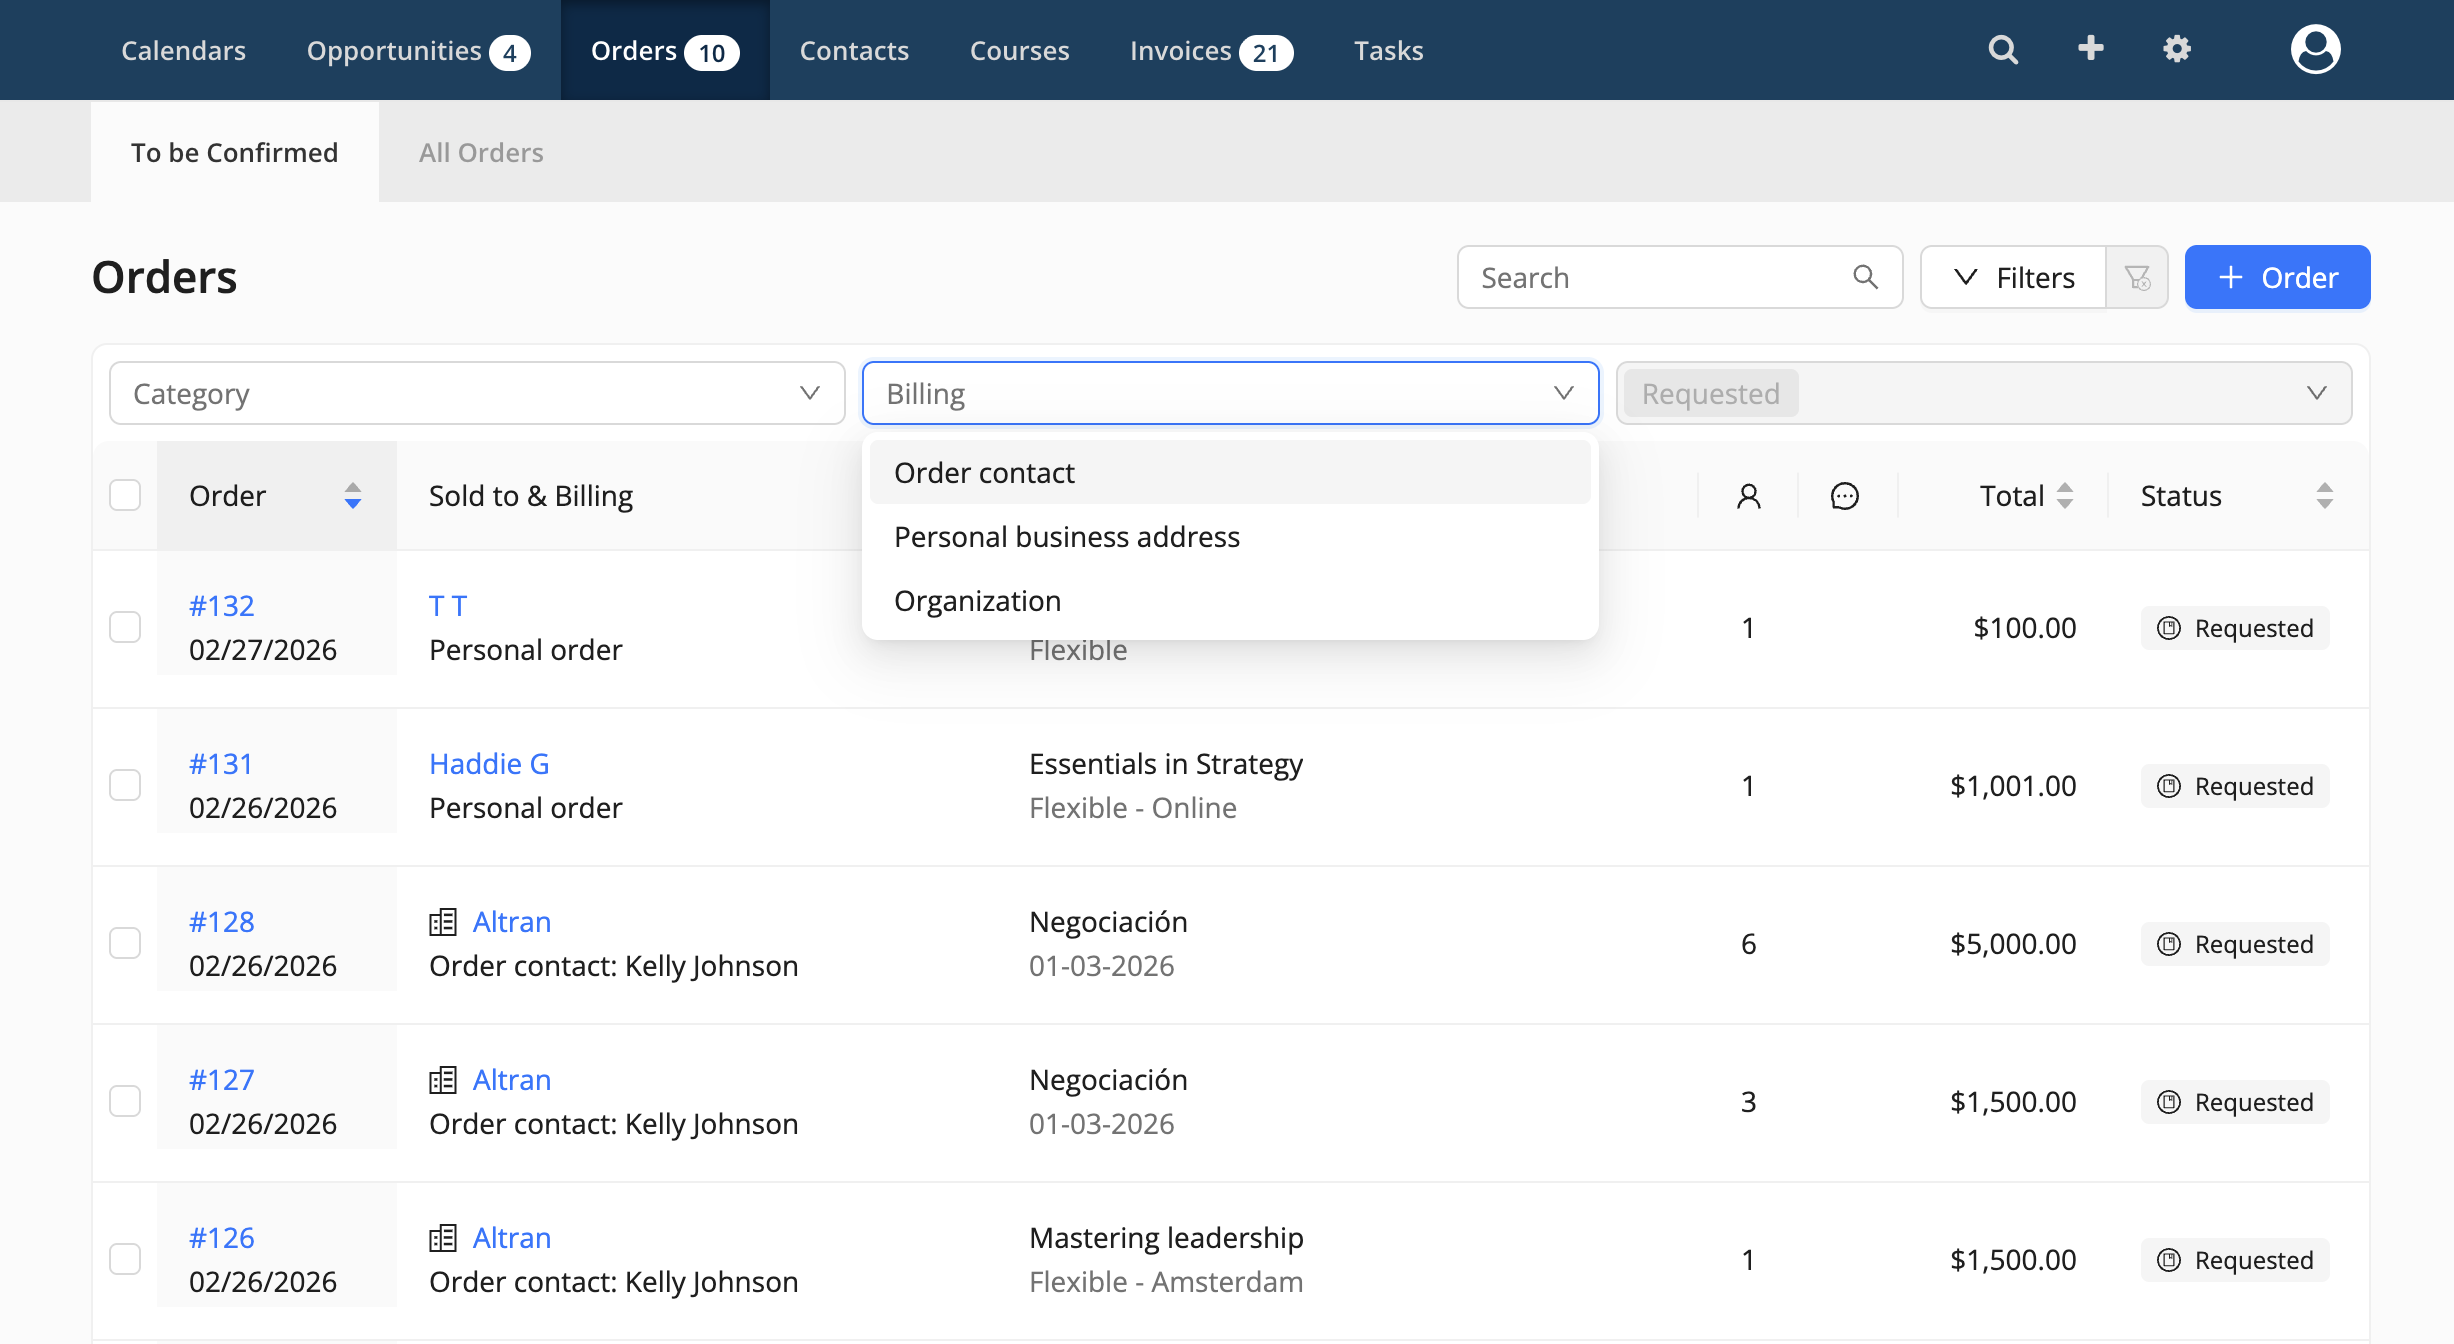Screen dimensions: 2454x1344
Task: Choose Order contact billing option
Action: coord(1230,473)
